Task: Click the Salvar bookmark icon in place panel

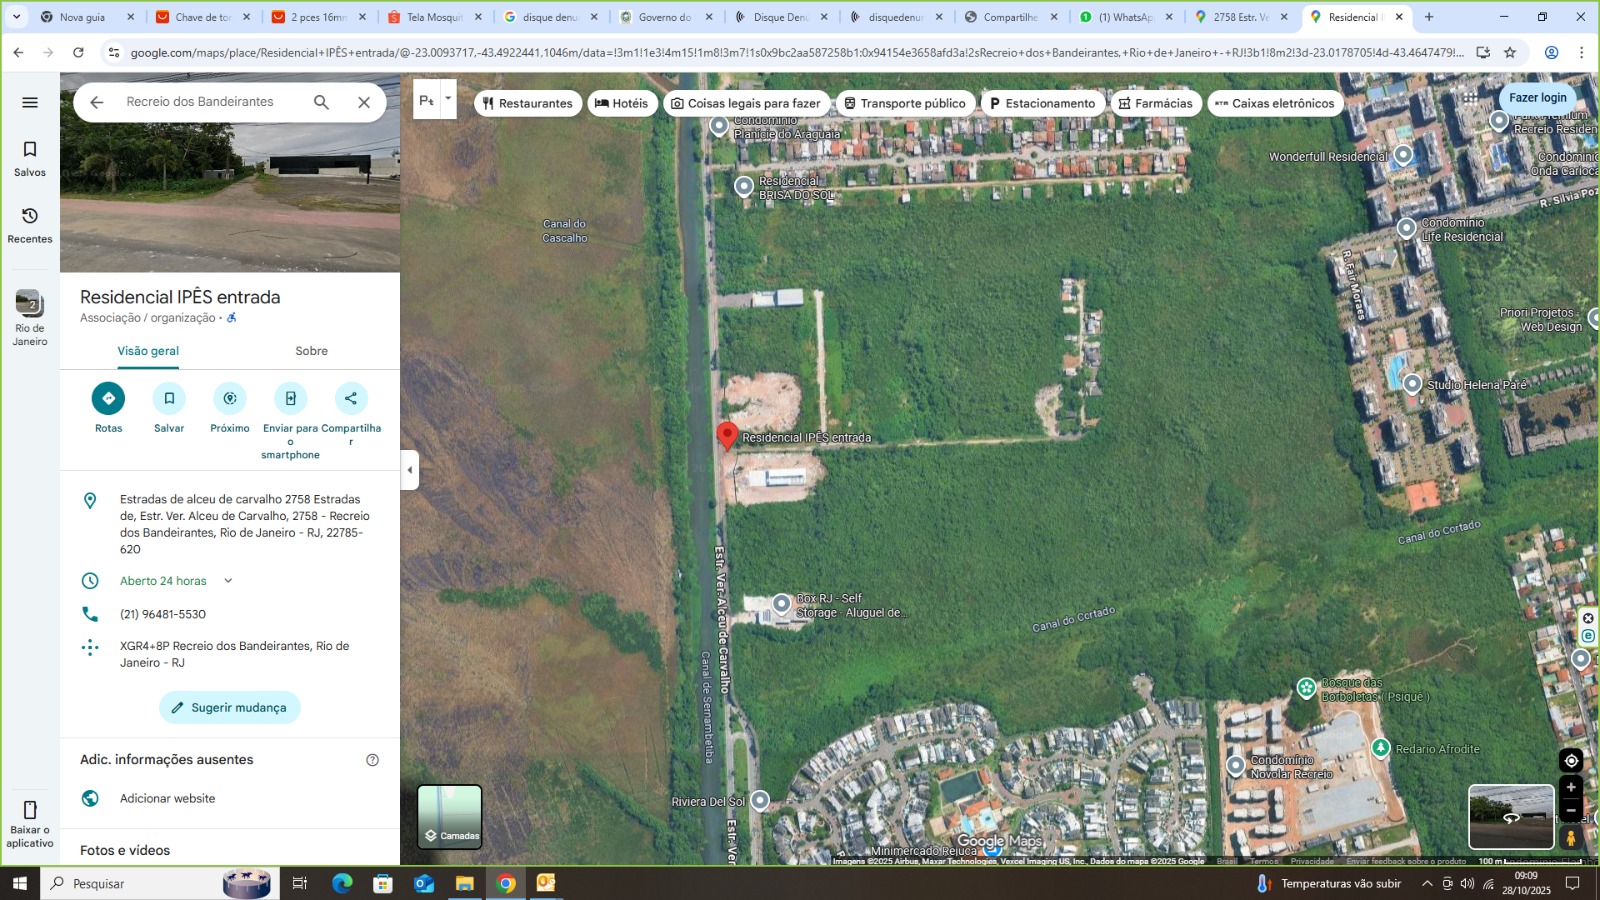Action: coord(169,398)
